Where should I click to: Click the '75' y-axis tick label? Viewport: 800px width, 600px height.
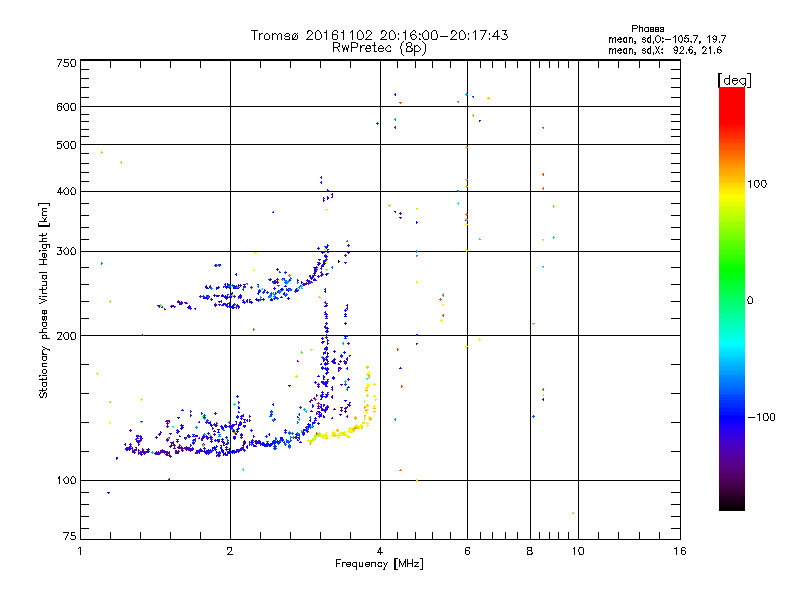point(70,536)
